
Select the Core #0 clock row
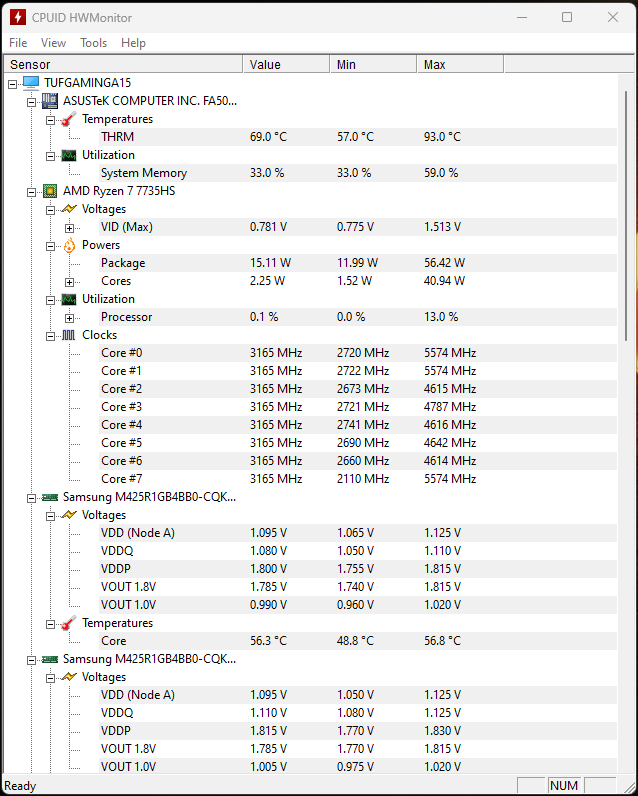click(x=358, y=353)
